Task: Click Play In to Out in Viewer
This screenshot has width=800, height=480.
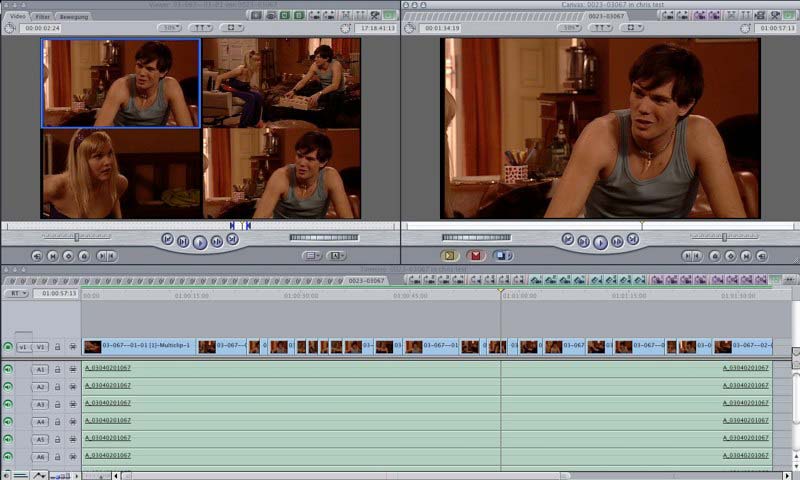Action: click(183, 241)
